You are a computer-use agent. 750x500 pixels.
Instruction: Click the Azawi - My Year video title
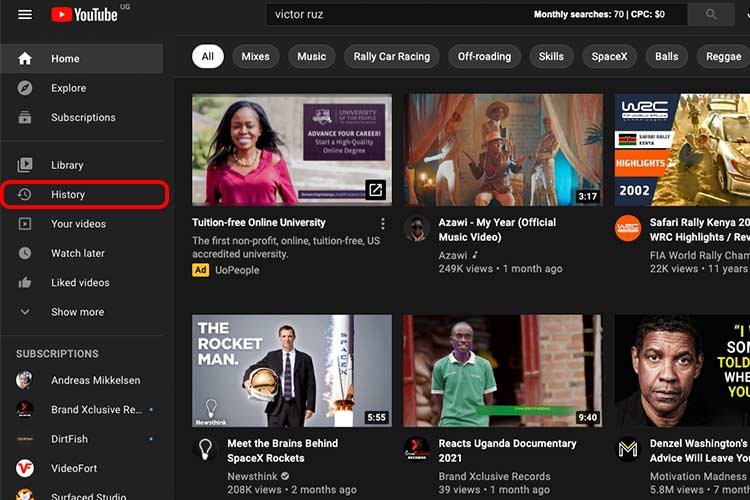point(497,230)
